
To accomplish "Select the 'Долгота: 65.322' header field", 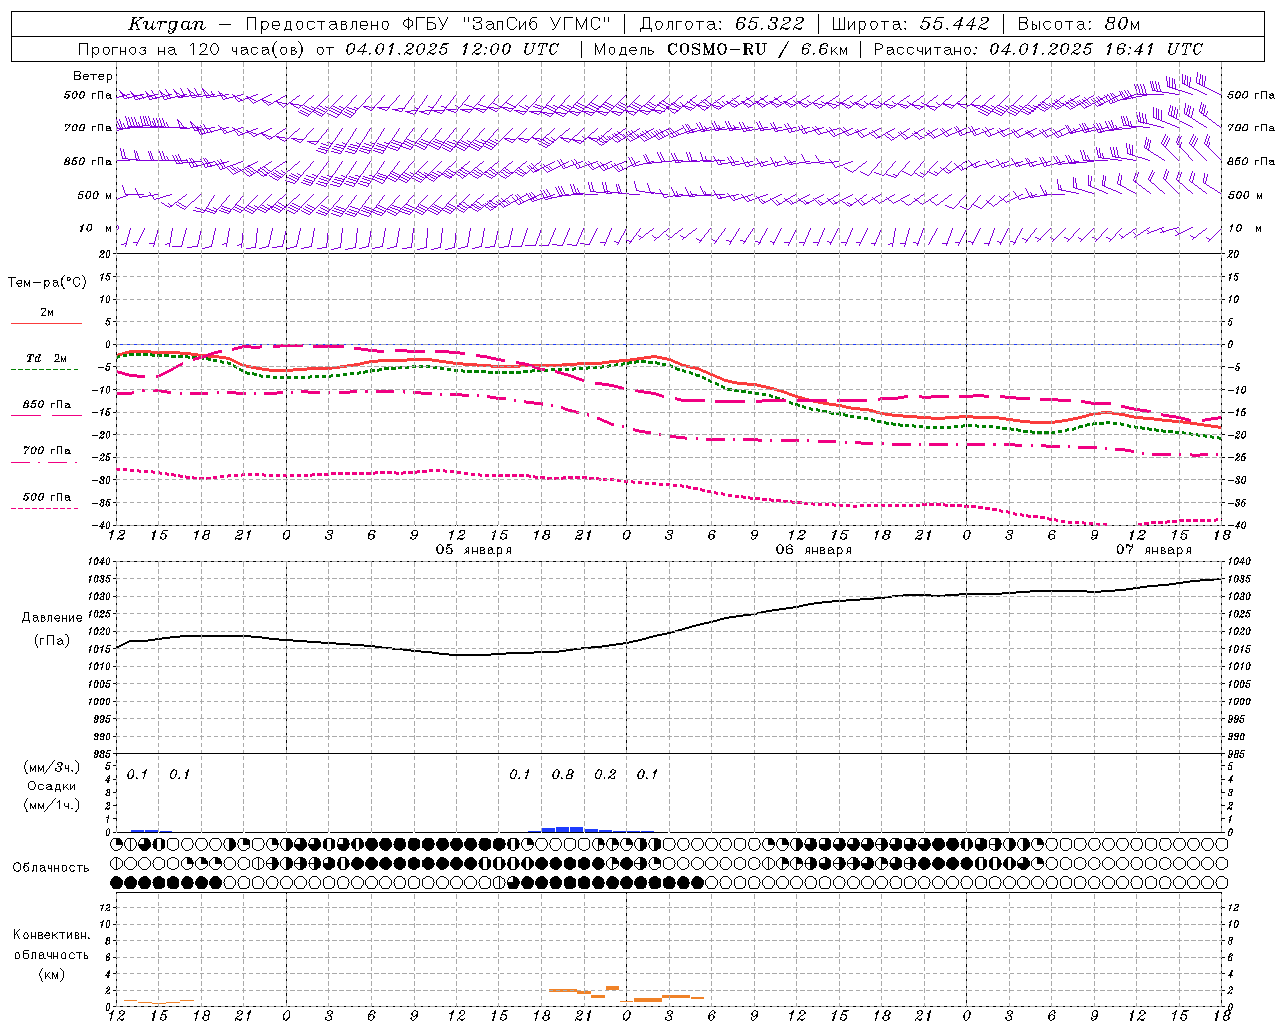I will click(721, 24).
